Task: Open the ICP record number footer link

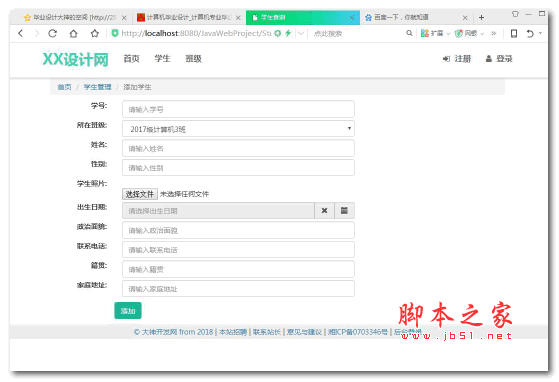Action: [x=358, y=332]
